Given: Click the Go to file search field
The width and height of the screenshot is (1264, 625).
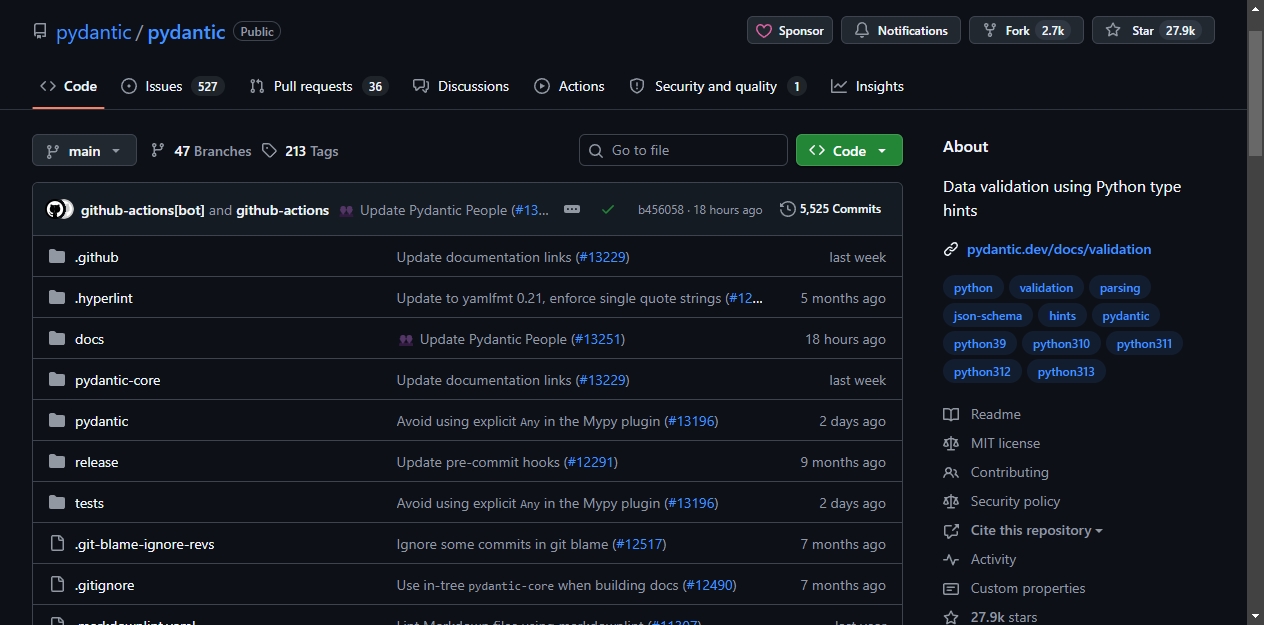Looking at the screenshot, I should pyautogui.click(x=683, y=150).
